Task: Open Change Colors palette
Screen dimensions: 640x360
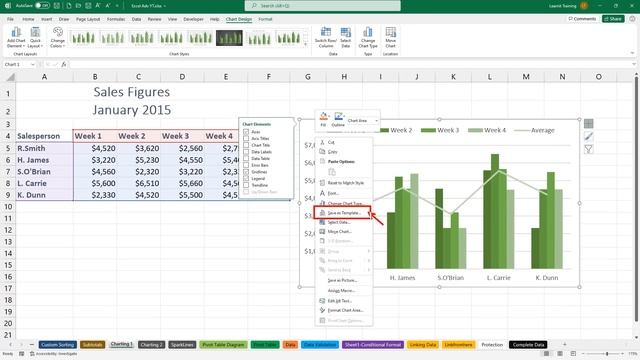Action: coord(58,38)
